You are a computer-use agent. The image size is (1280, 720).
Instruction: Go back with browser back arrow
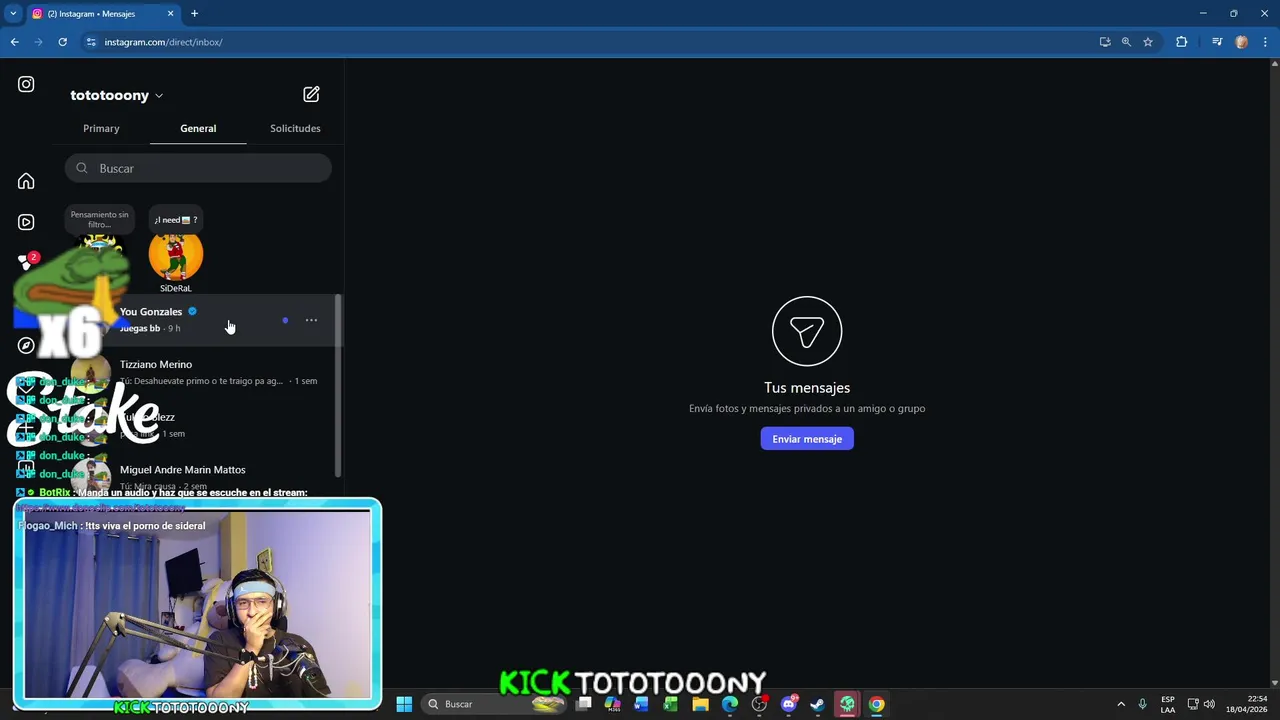pos(14,42)
